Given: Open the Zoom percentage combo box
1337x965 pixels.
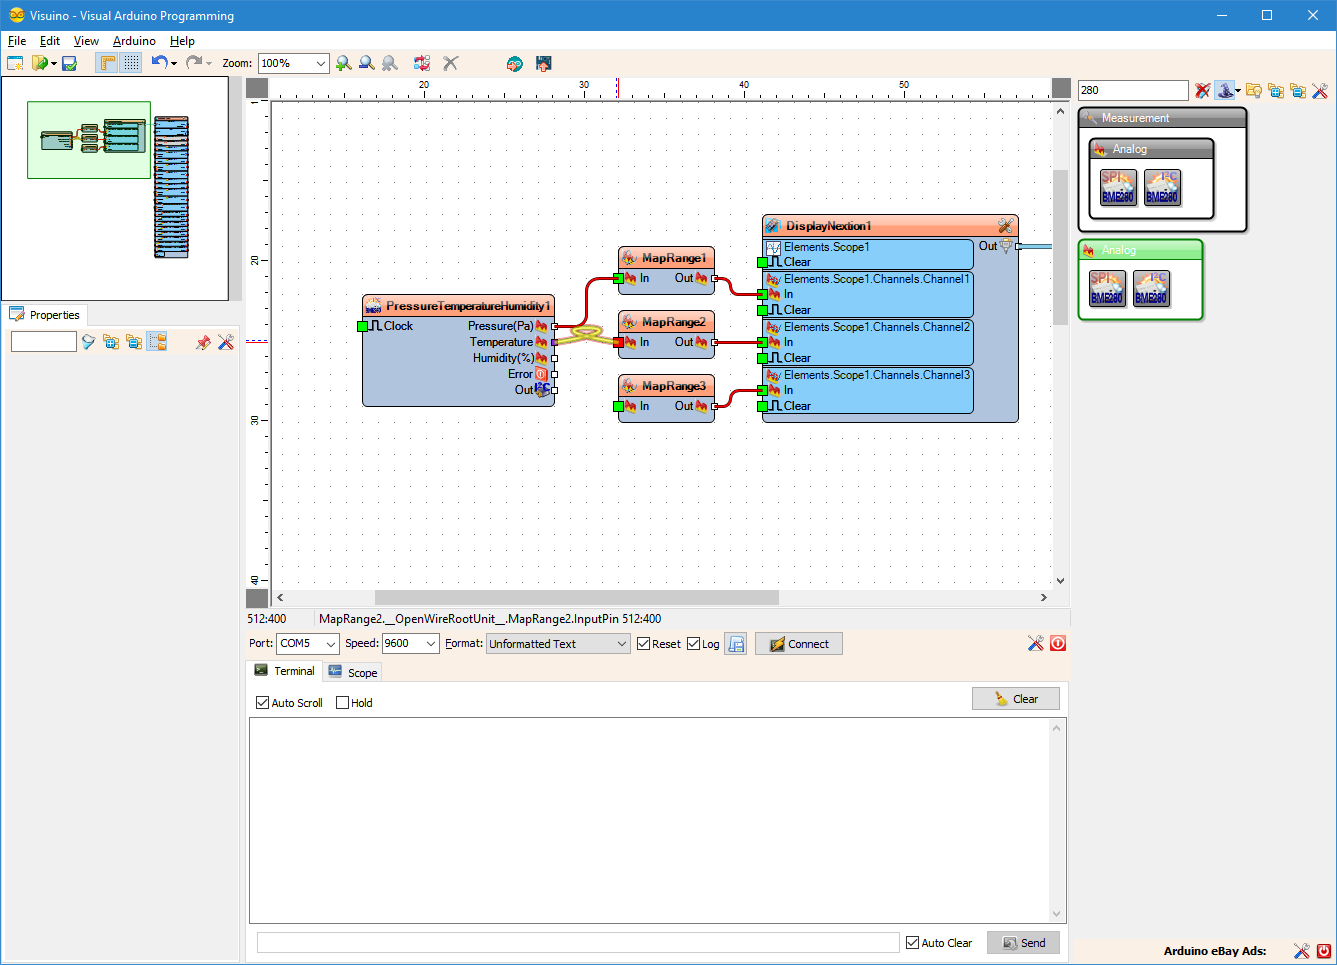Looking at the screenshot, I should (293, 63).
